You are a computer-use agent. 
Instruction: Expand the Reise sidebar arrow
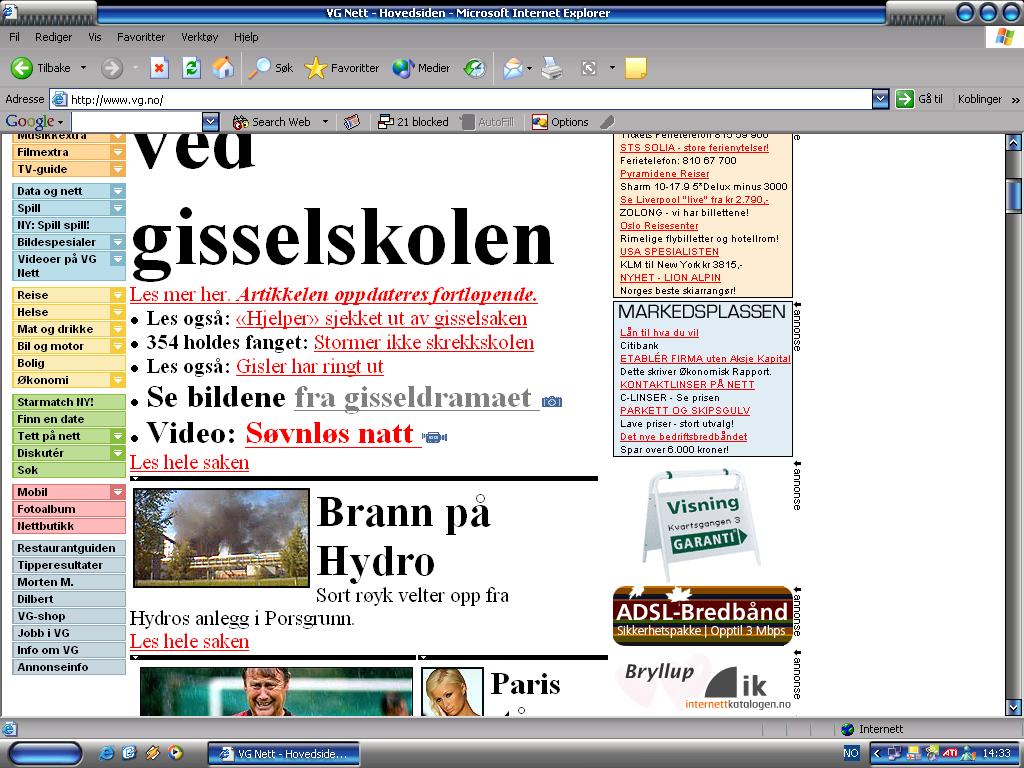click(x=118, y=295)
